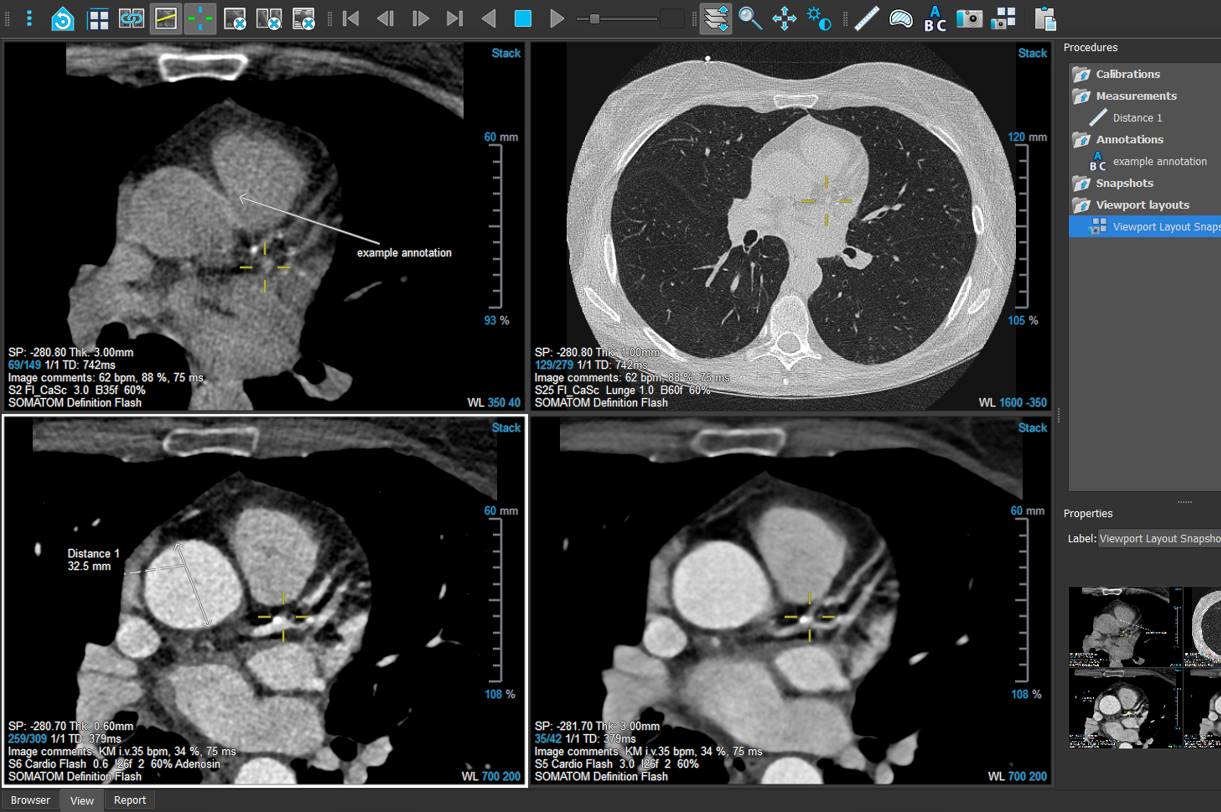Image resolution: width=1221 pixels, height=812 pixels.
Task: Select the pan move tool
Action: [785, 19]
